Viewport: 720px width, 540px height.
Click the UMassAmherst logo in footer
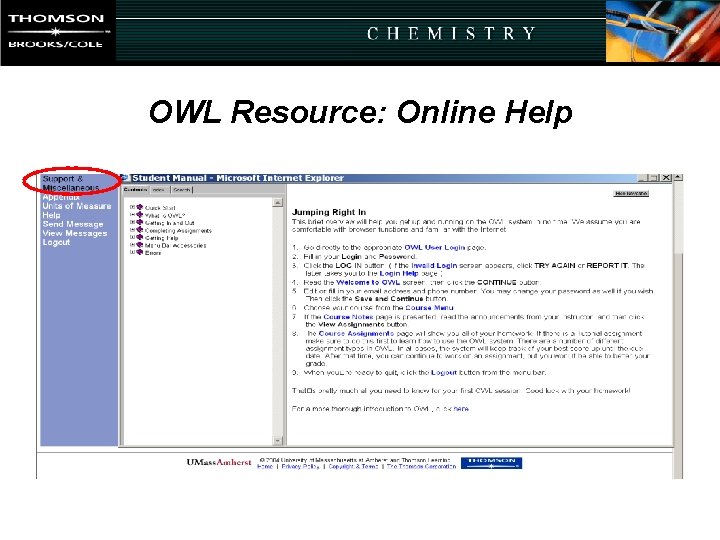click(x=219, y=462)
